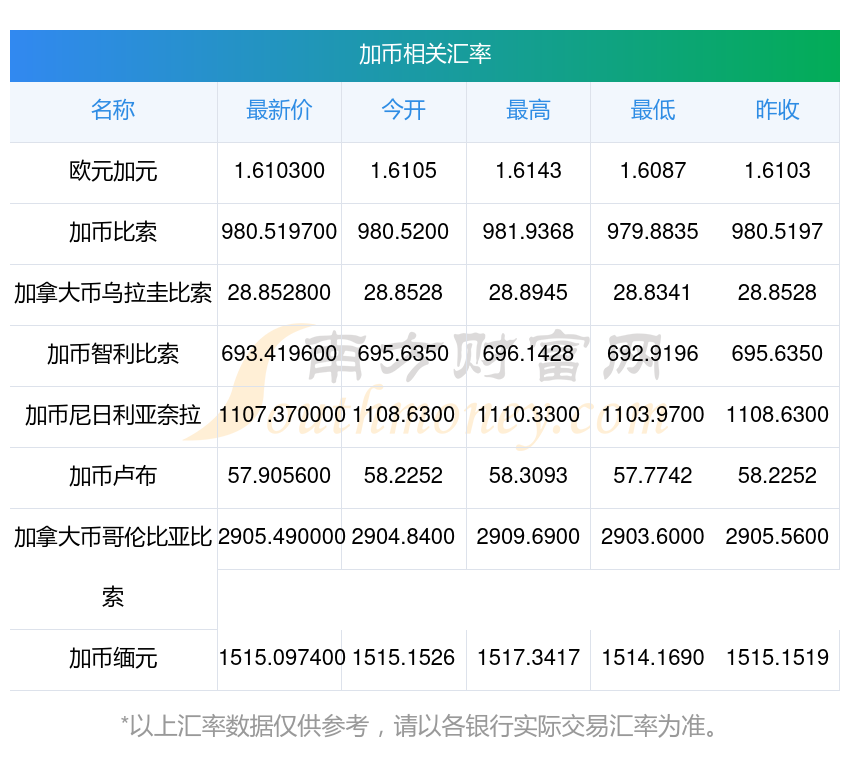The width and height of the screenshot is (850, 757).
Task: Select high value 981.9368
Action: click(528, 232)
